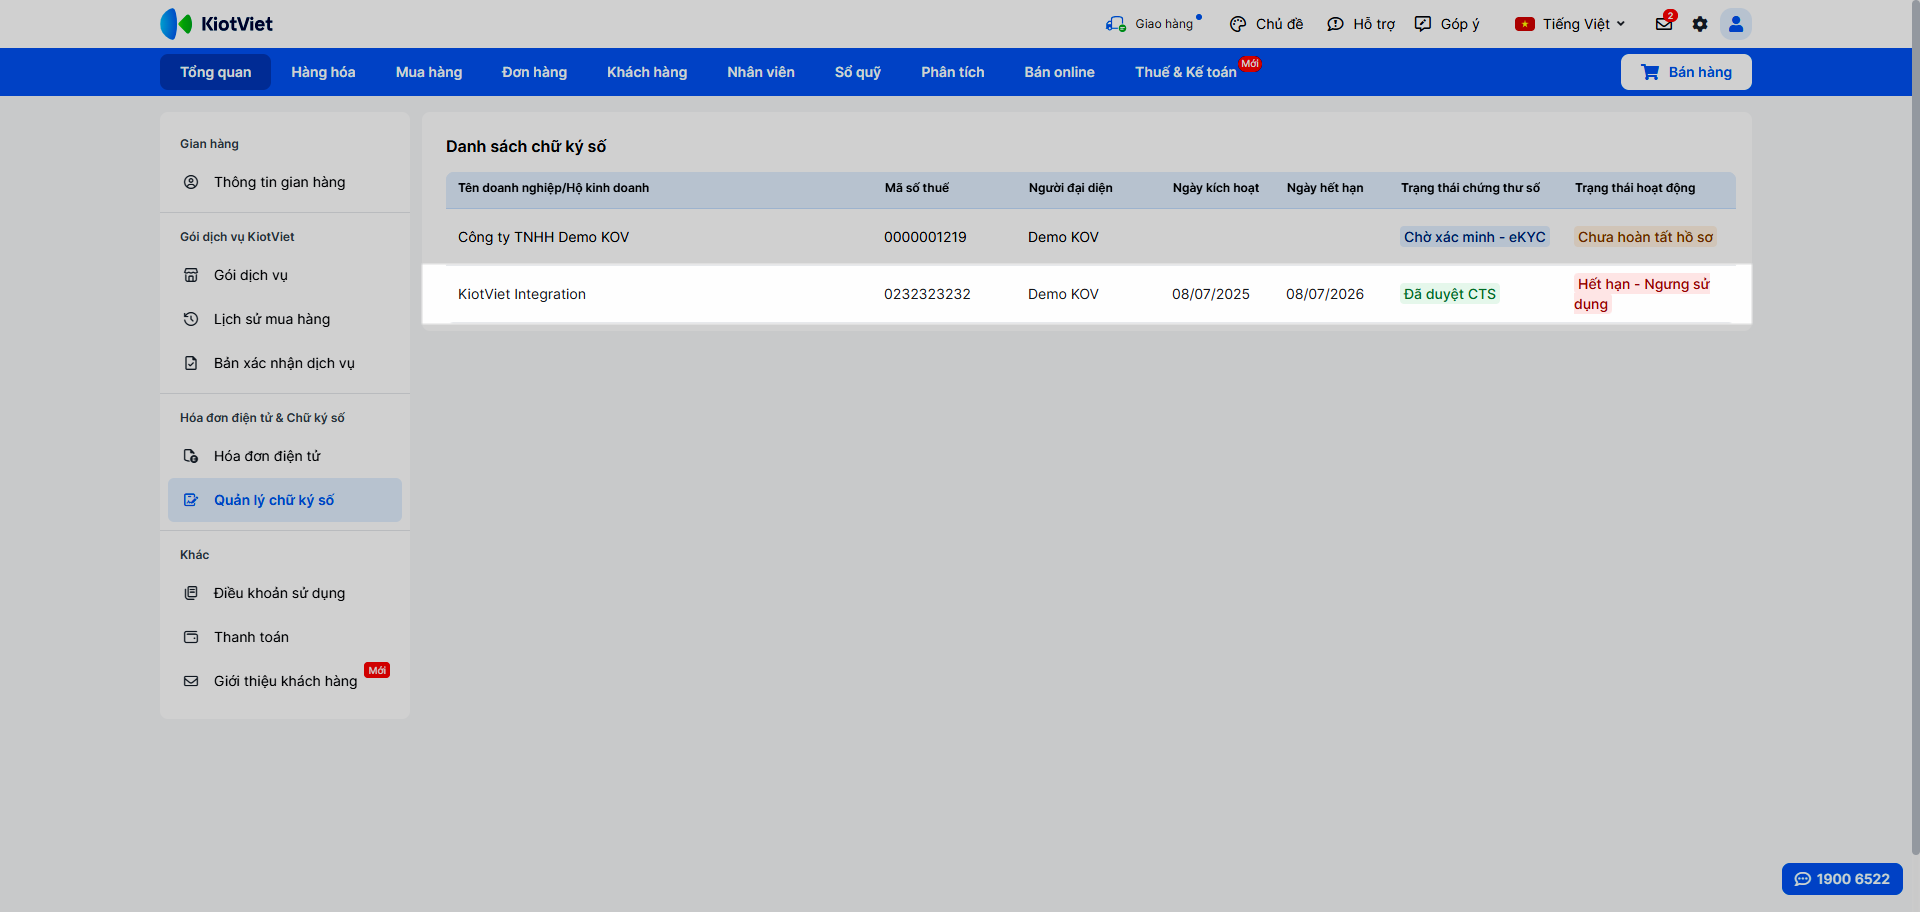Image resolution: width=1920 pixels, height=912 pixels.
Task: Go to Gói dịch vụ page
Action: click(x=285, y=275)
